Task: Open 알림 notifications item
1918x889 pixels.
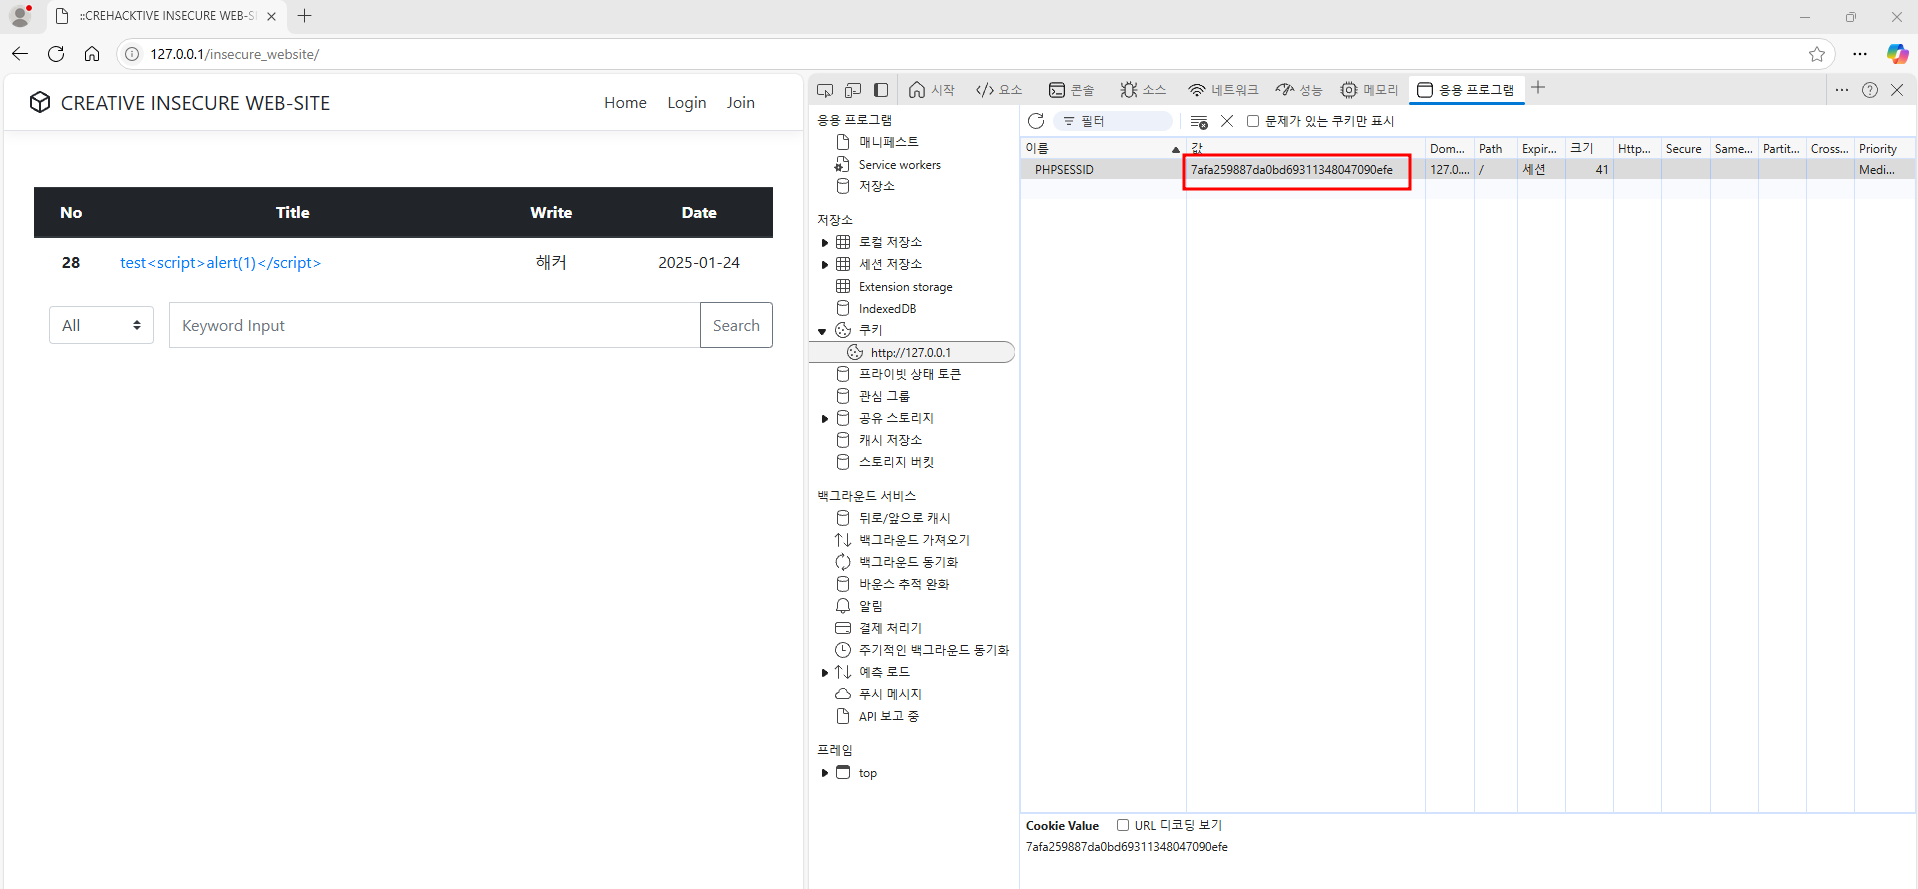Action: click(x=870, y=606)
